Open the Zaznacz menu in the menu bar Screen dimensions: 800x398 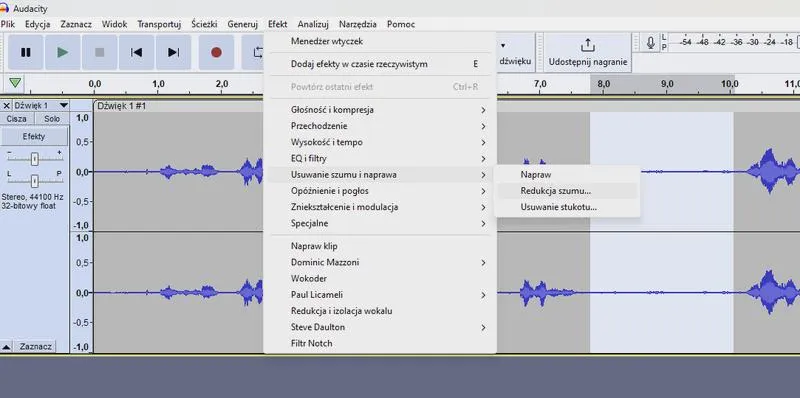pos(76,24)
